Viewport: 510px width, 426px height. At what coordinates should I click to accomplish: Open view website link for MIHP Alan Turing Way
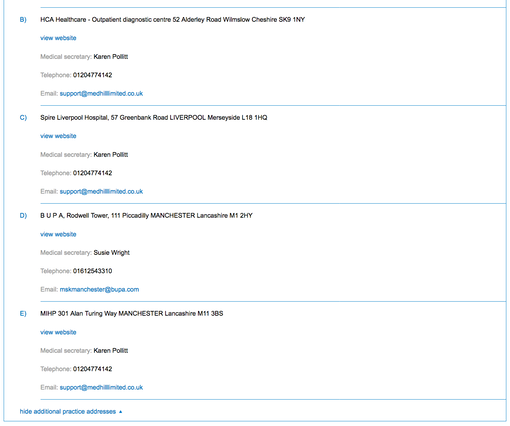(x=58, y=332)
